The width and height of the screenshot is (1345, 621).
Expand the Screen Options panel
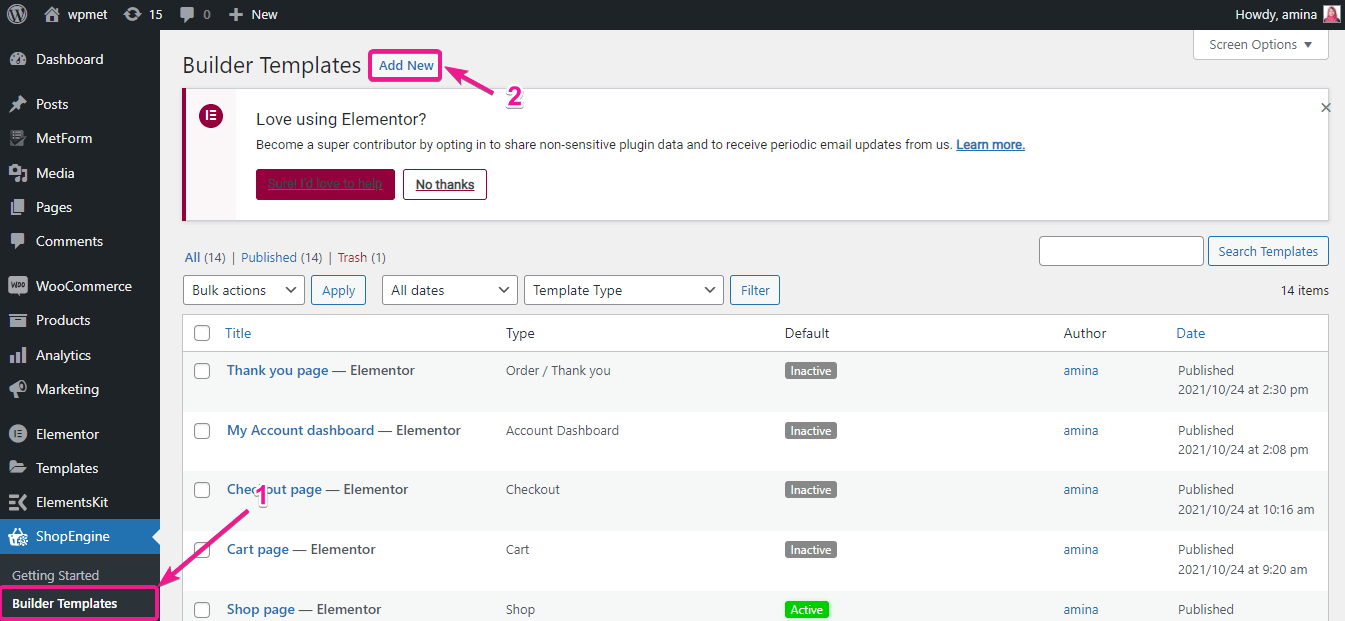click(1261, 44)
